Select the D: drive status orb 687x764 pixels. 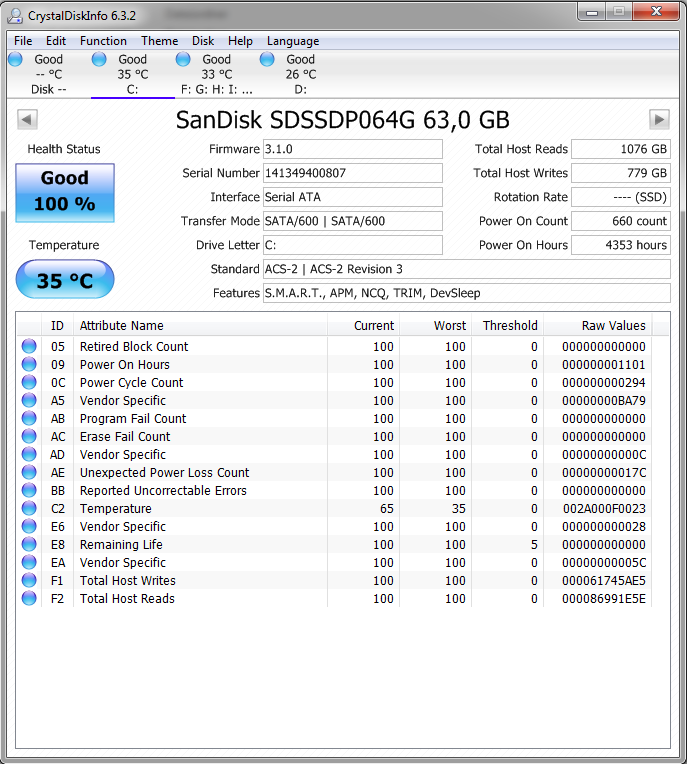click(x=267, y=59)
